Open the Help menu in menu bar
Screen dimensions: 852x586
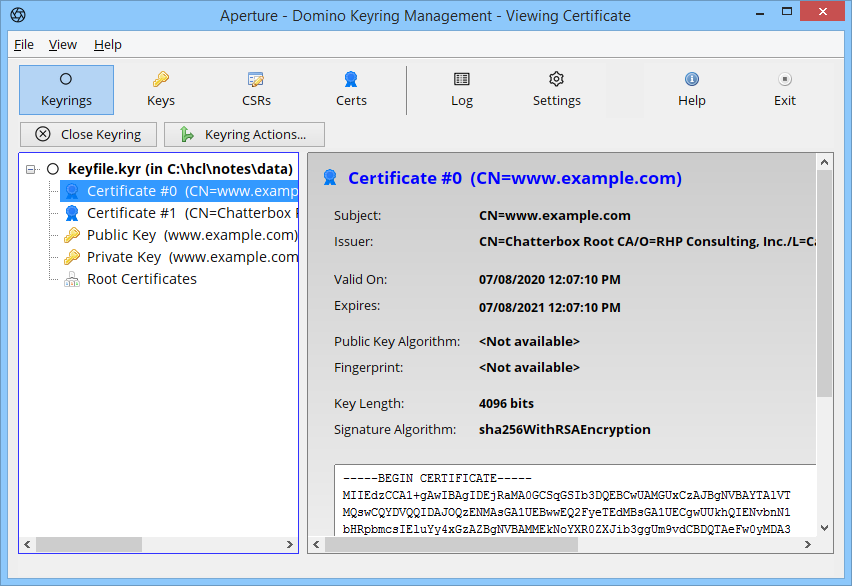click(108, 45)
